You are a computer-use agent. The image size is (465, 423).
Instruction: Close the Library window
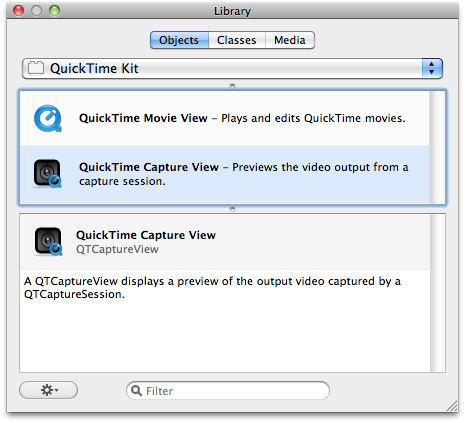[19, 11]
